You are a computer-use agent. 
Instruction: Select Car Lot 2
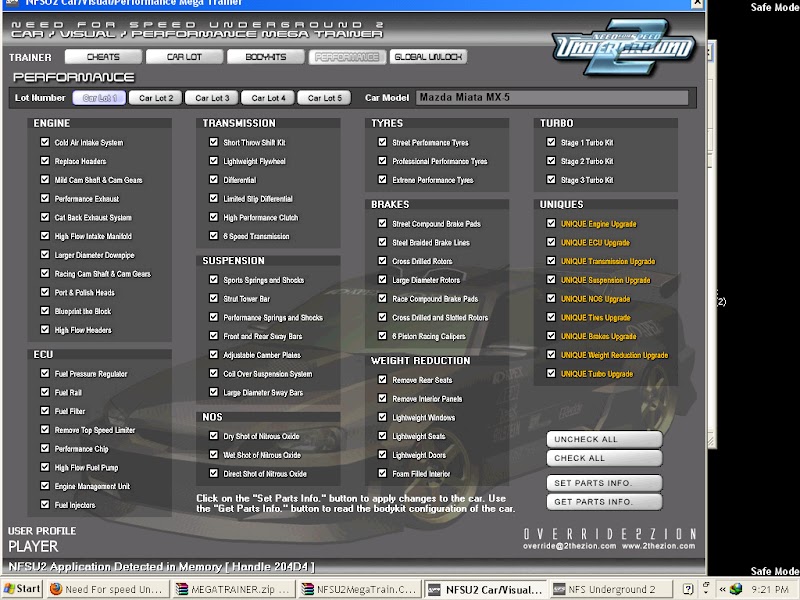[156, 98]
